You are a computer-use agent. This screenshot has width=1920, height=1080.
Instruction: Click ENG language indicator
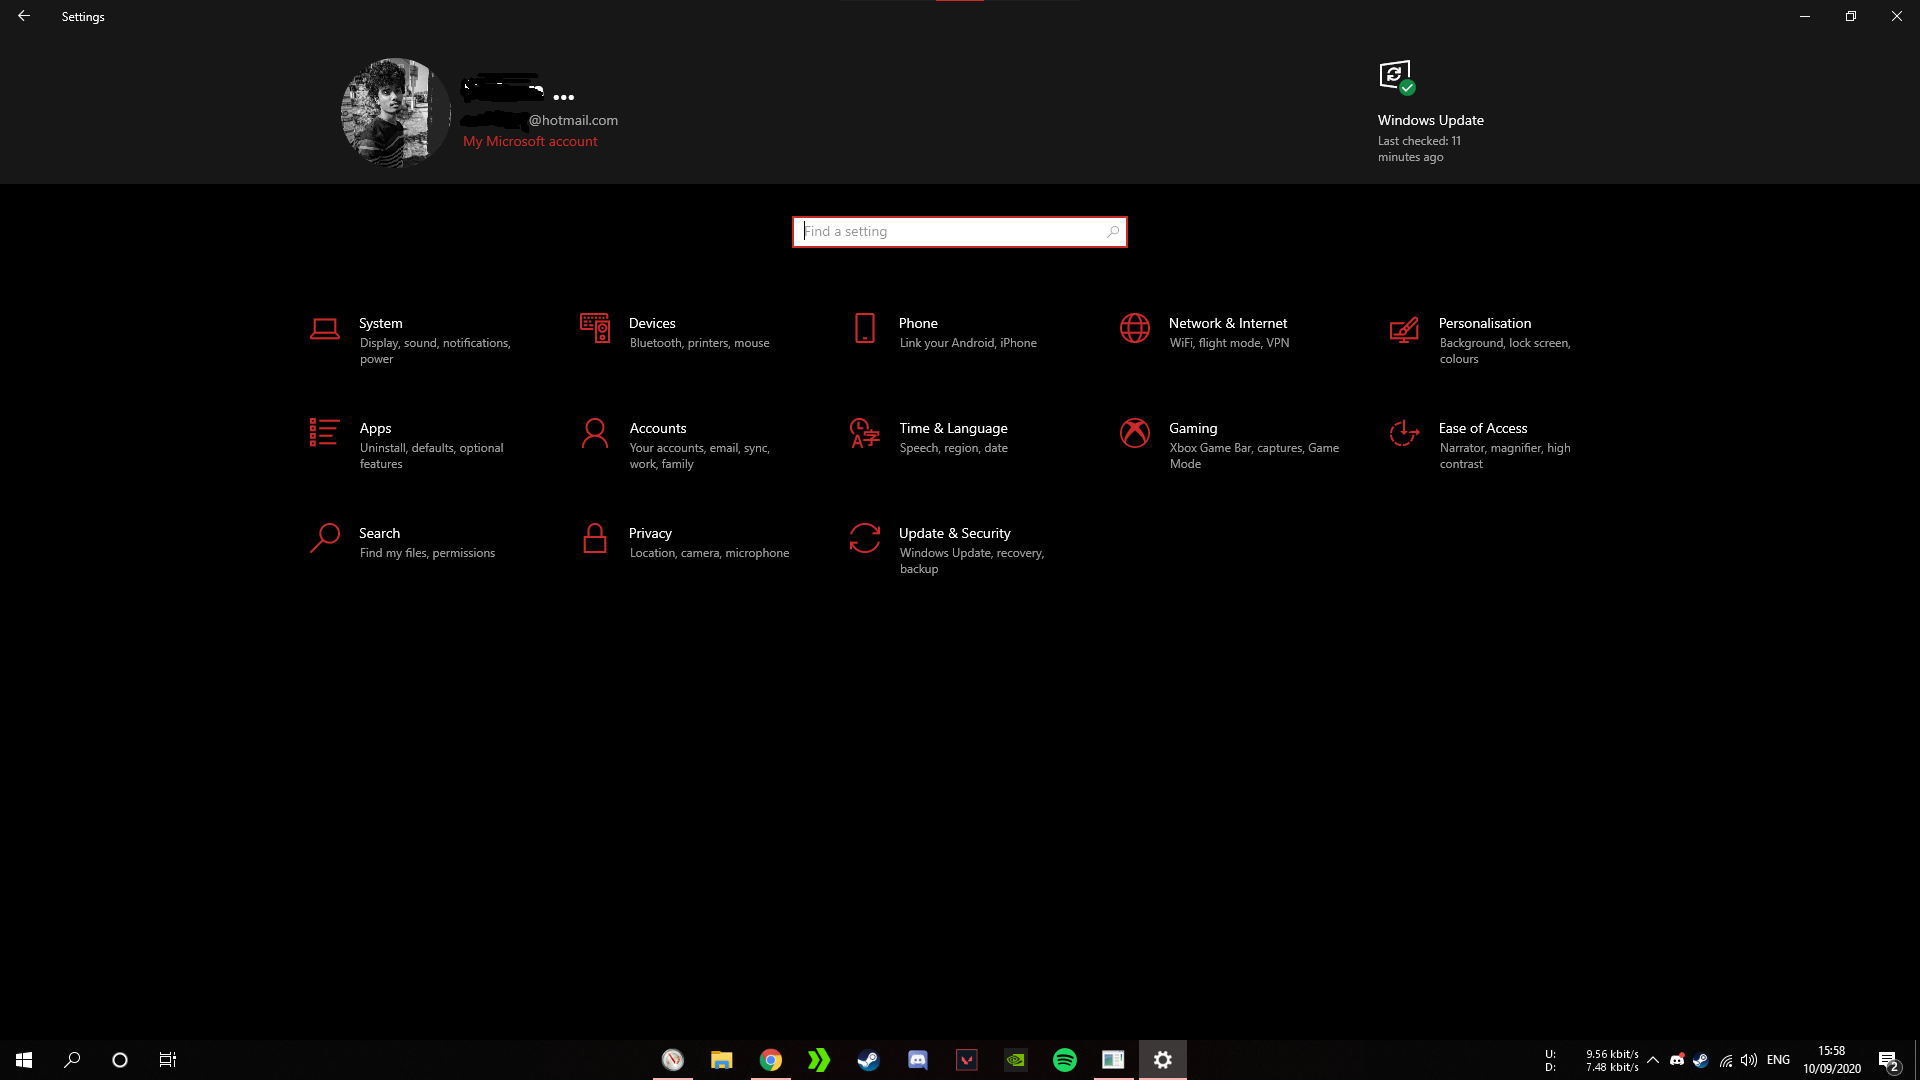pos(1778,1060)
